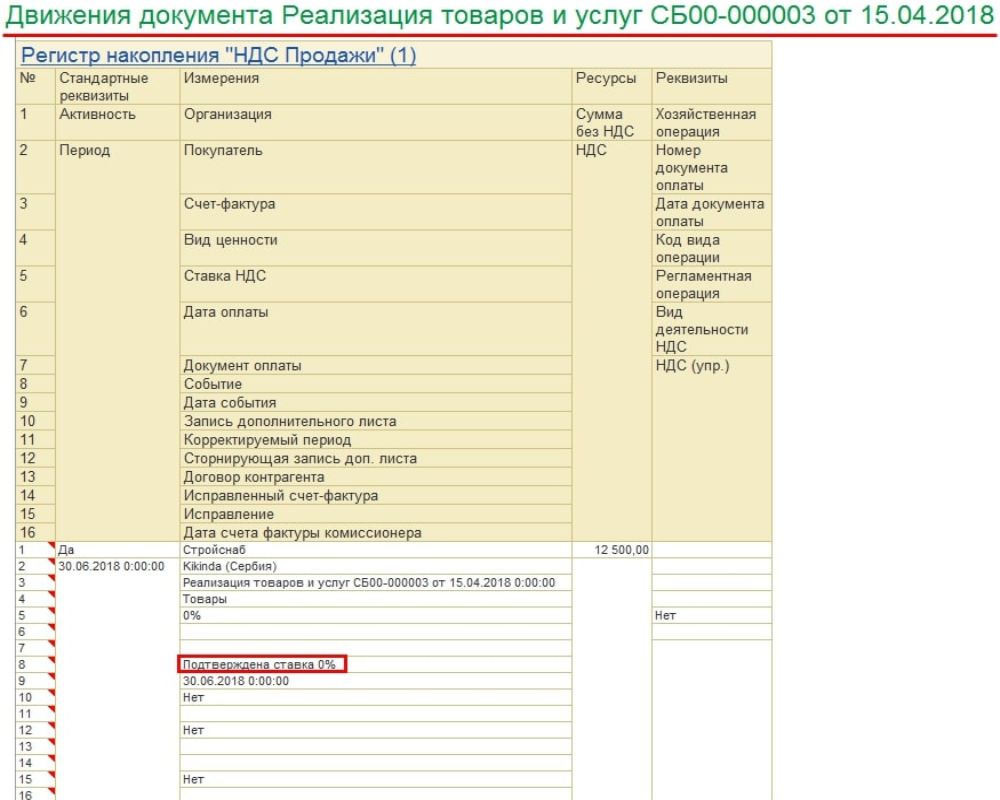Select the Хозяйственная операция cell
The width and height of the screenshot is (1000, 800).
pos(712,123)
